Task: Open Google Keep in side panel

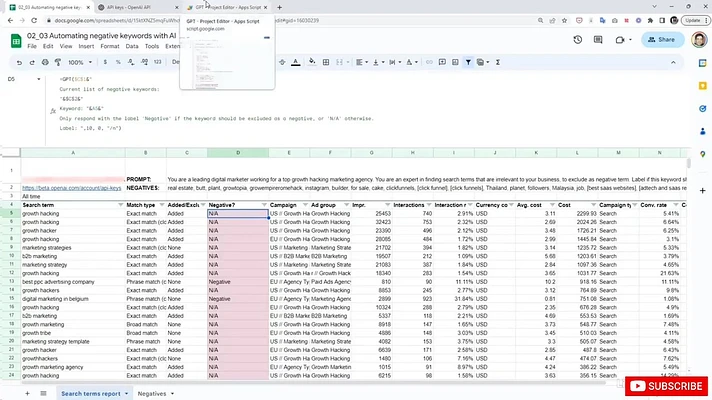Action: tap(702, 86)
